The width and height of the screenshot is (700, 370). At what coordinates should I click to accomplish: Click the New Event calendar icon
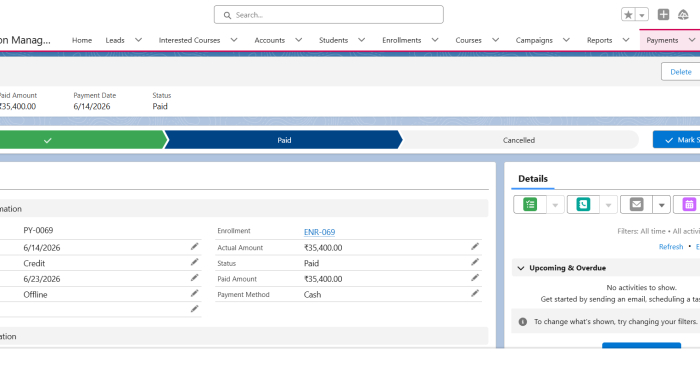click(689, 204)
